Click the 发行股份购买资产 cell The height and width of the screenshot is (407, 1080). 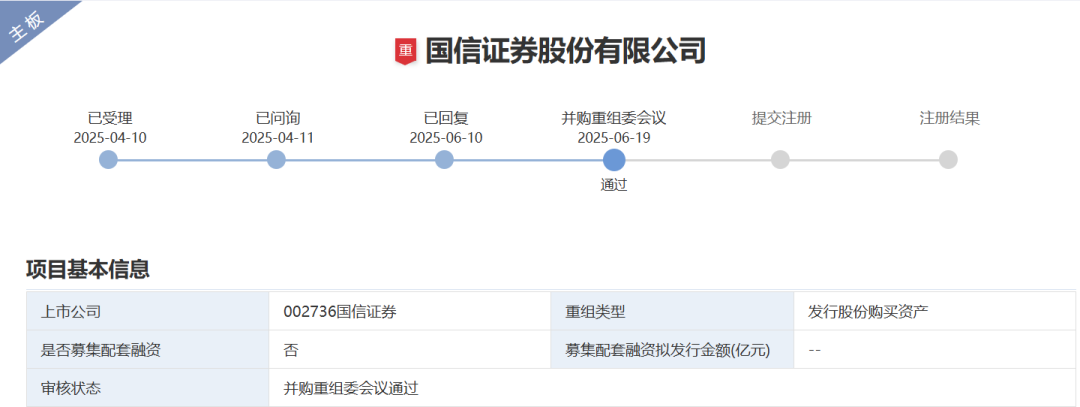tap(935, 311)
